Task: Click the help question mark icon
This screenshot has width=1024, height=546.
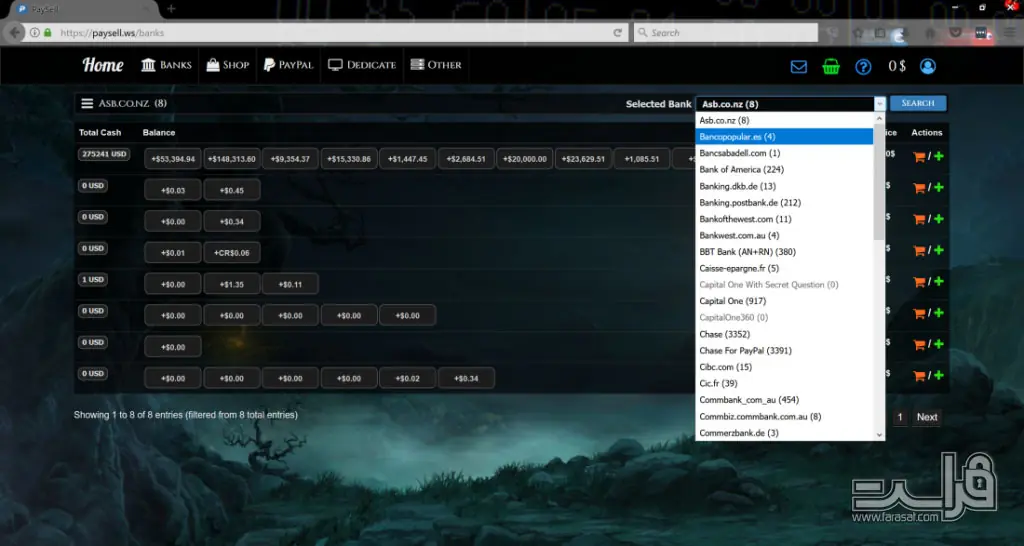Action: coord(863,67)
